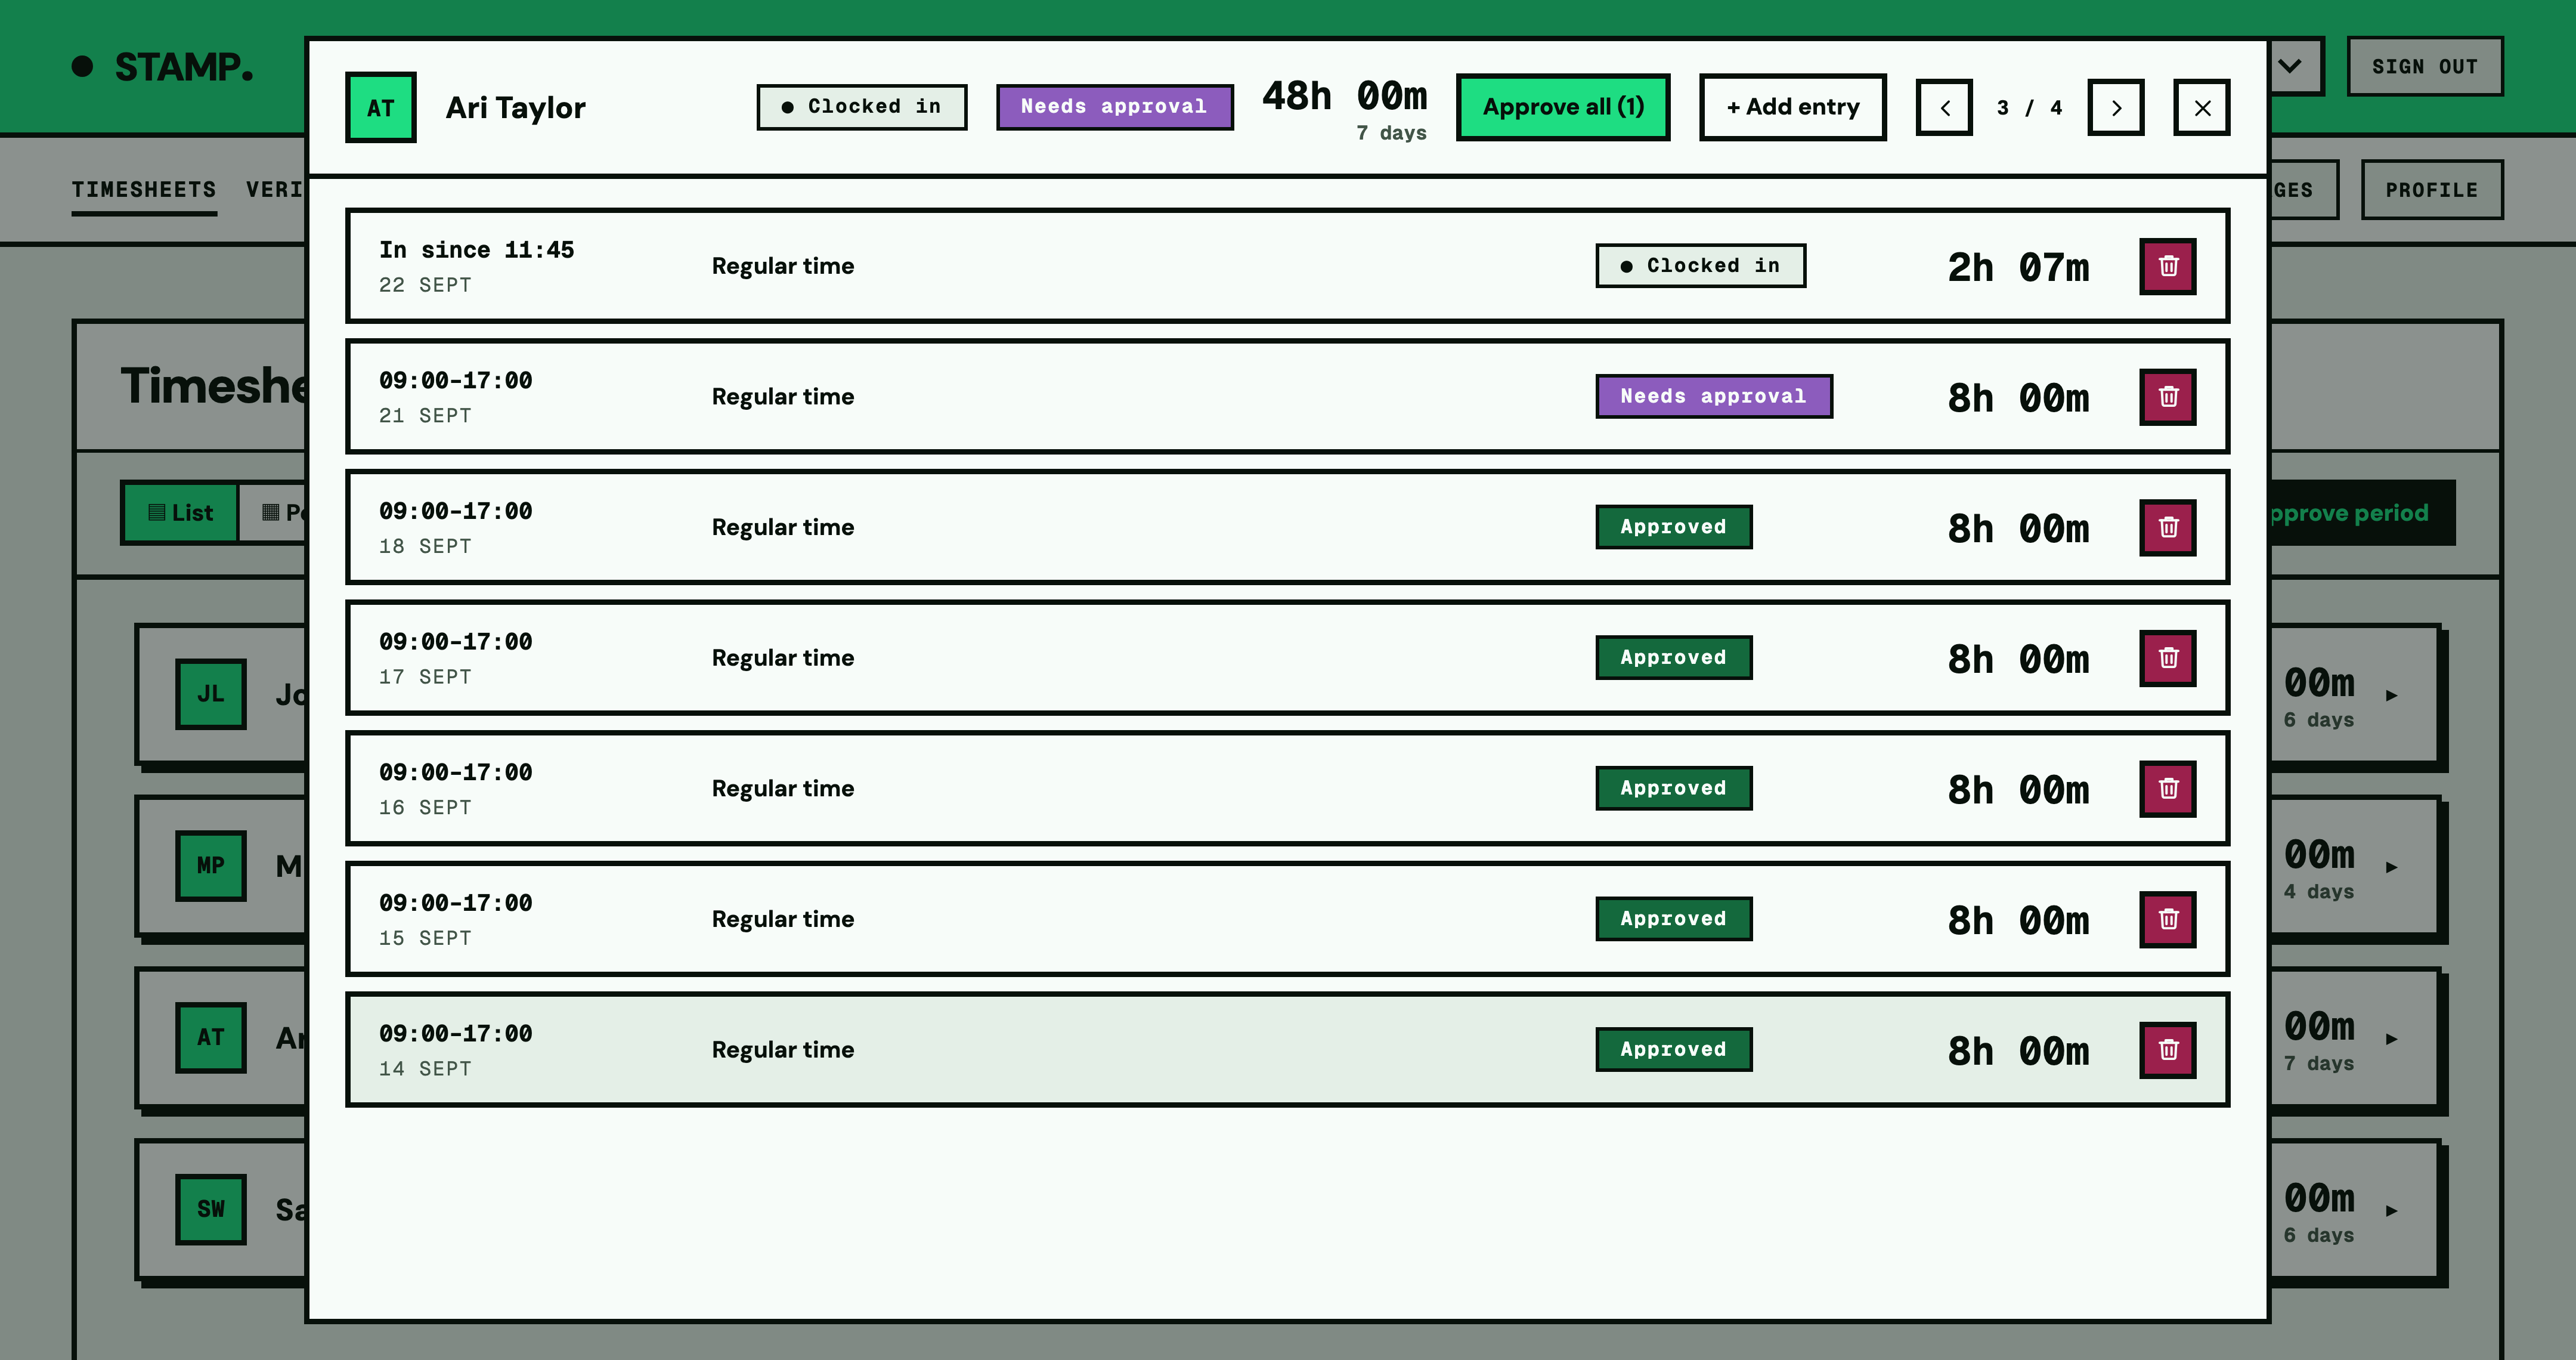
Task: Delete the 18 Sept entry
Action: 2167,527
